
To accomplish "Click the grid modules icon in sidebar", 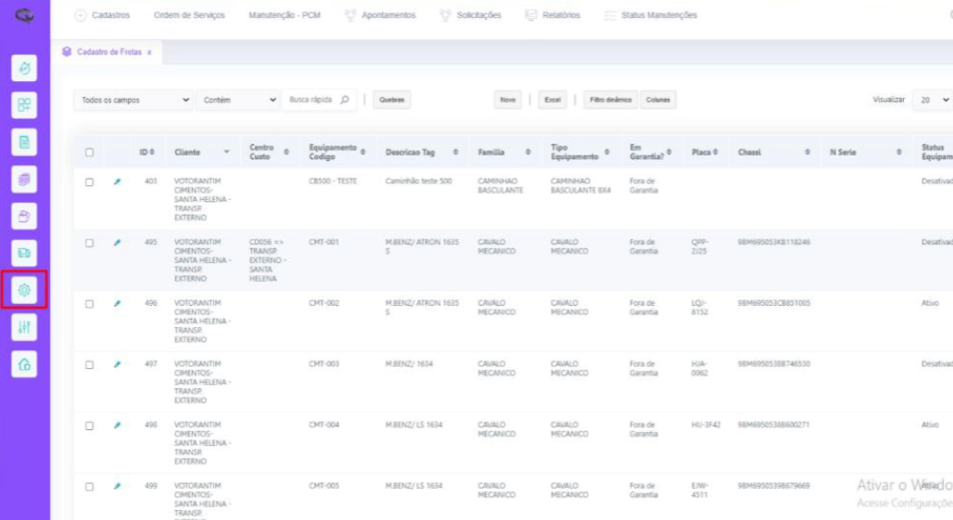I will [25, 105].
